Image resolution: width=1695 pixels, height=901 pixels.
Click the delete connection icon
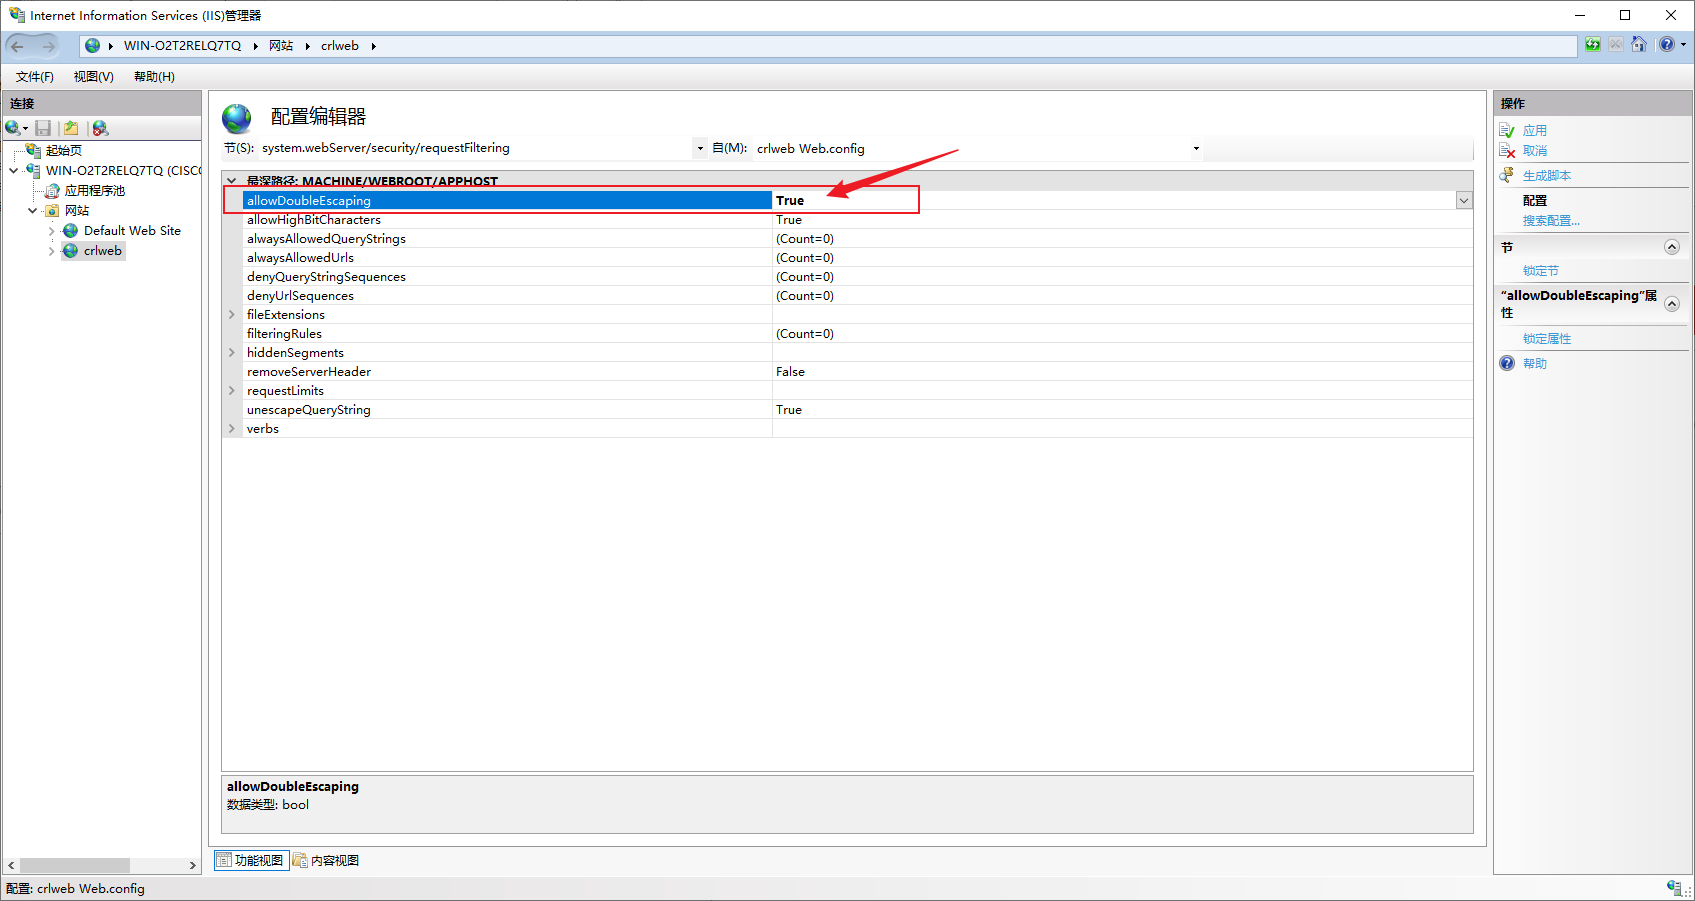point(100,128)
